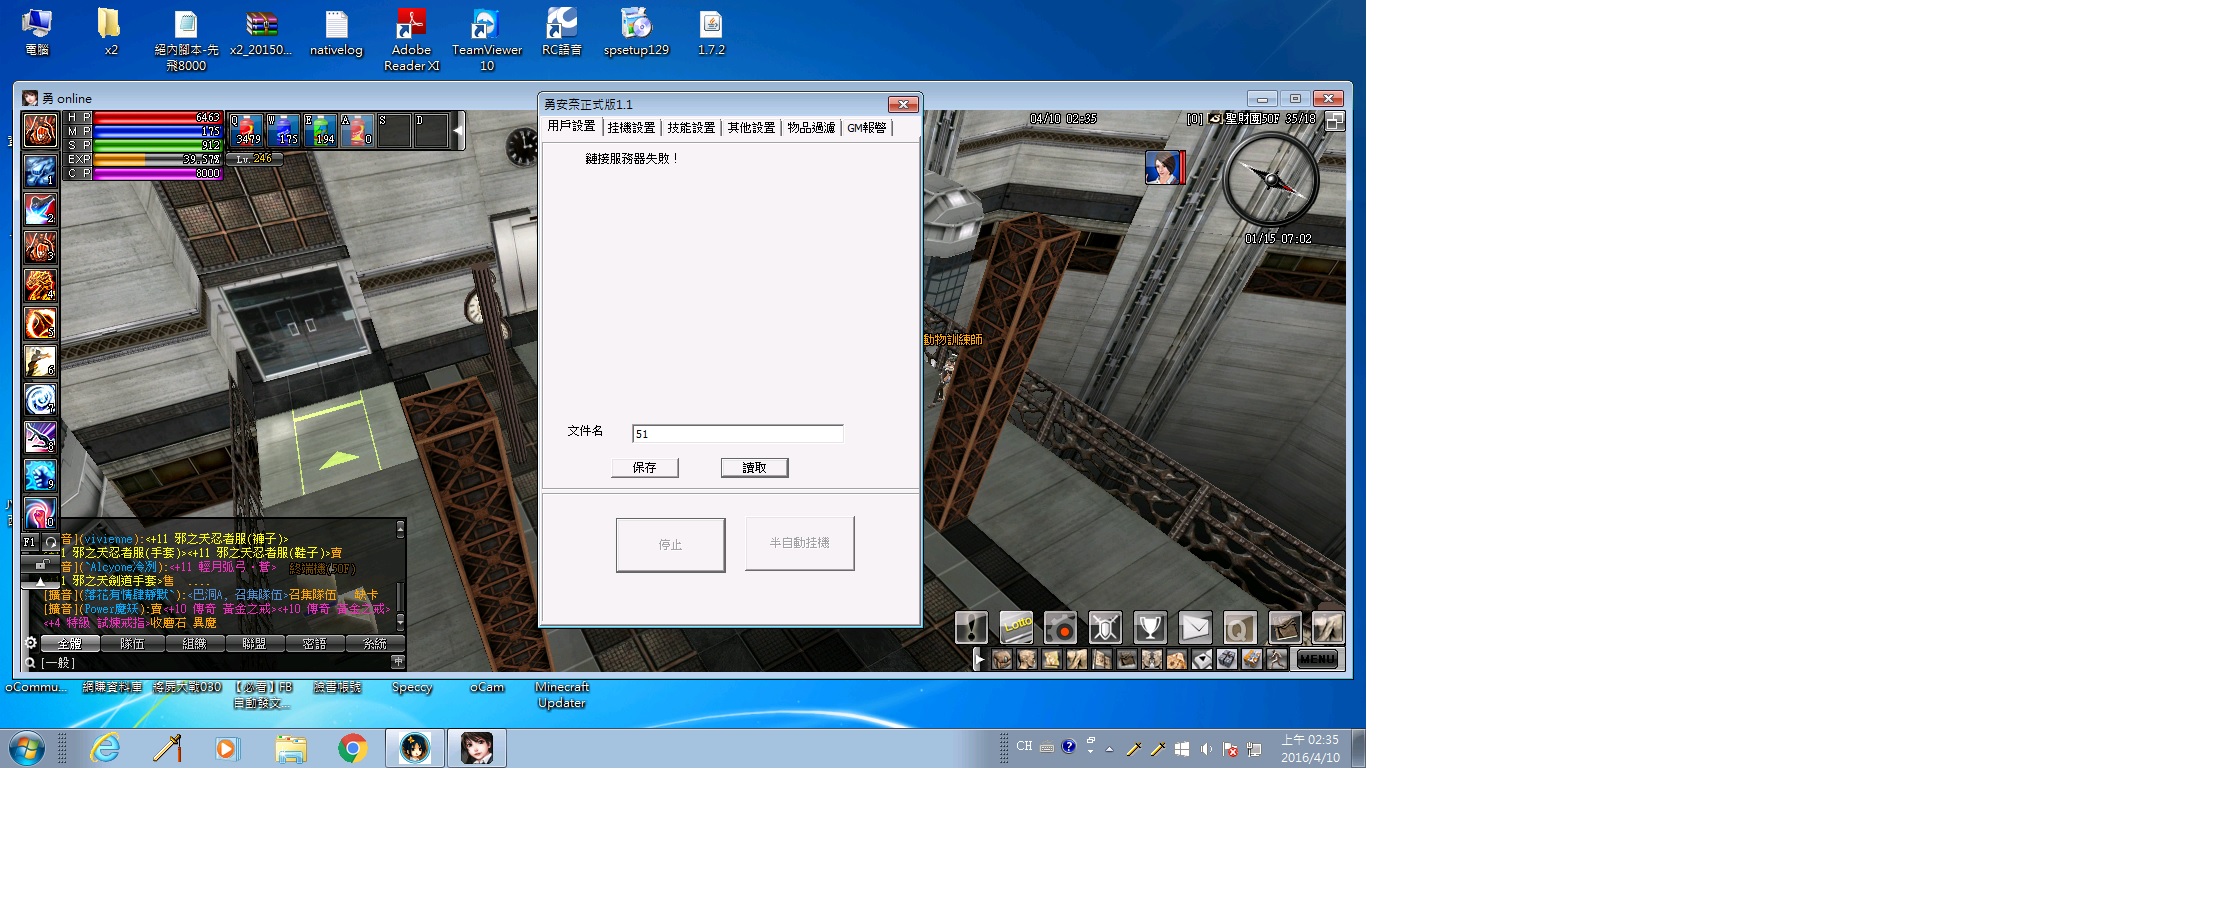Select skill slot 6 martial pose icon

[40, 361]
